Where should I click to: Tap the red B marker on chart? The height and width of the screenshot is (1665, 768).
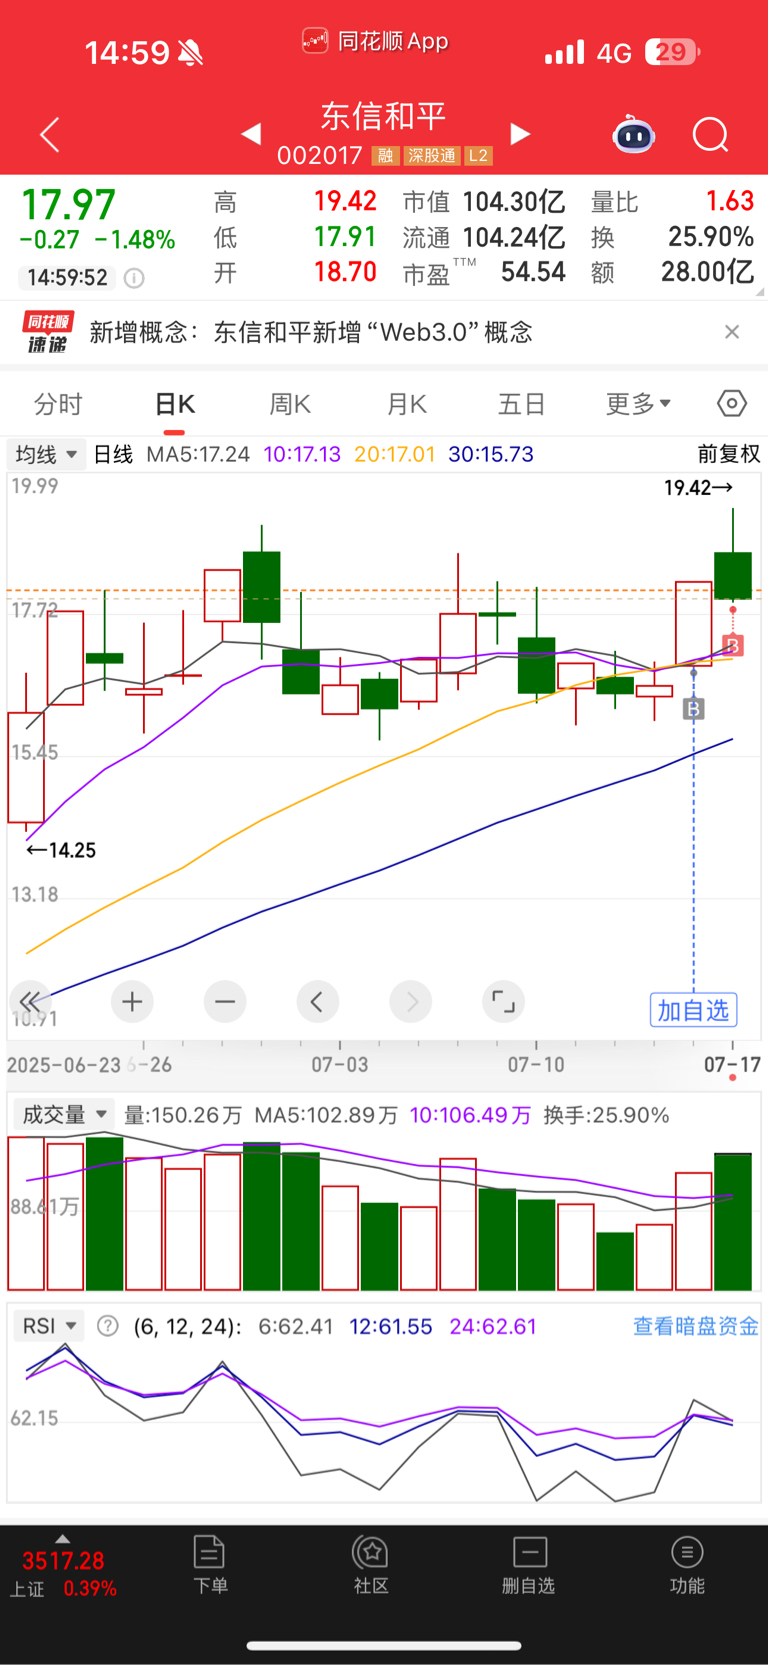tap(733, 645)
